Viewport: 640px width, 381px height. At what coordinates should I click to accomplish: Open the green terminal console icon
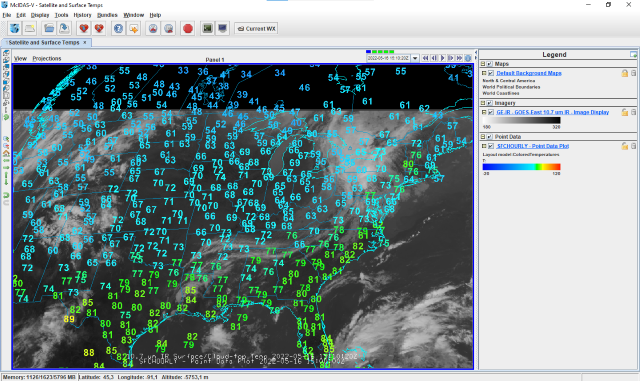(x=207, y=29)
